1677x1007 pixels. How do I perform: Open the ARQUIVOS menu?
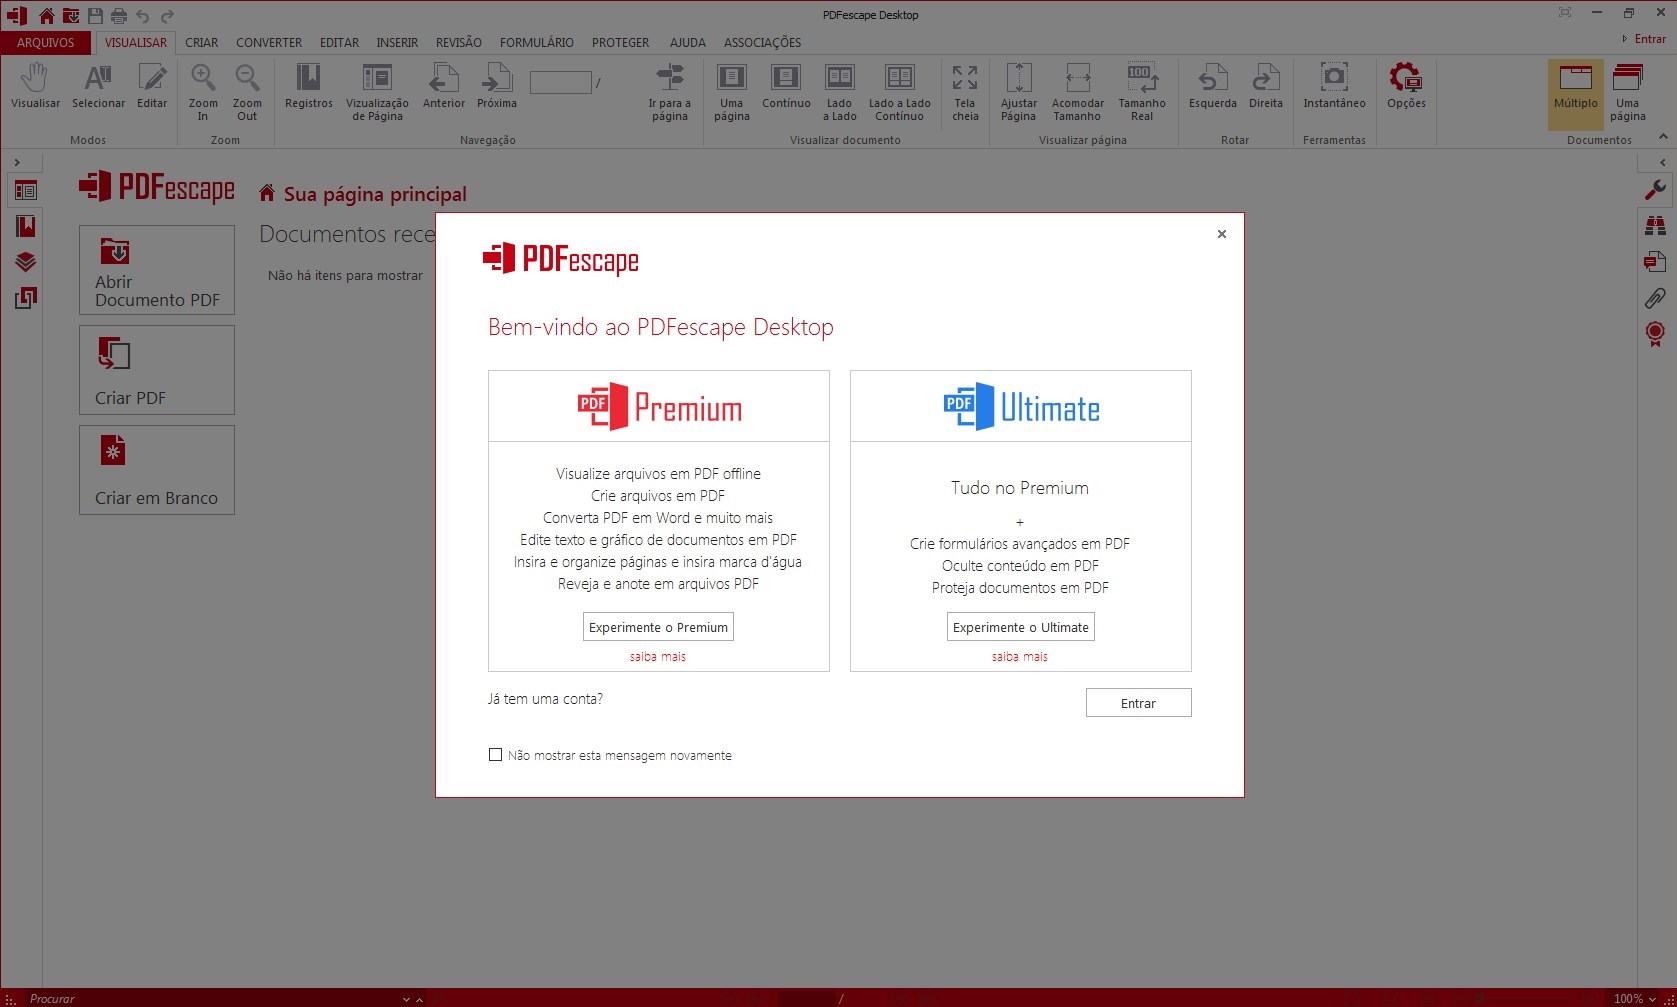coord(45,42)
